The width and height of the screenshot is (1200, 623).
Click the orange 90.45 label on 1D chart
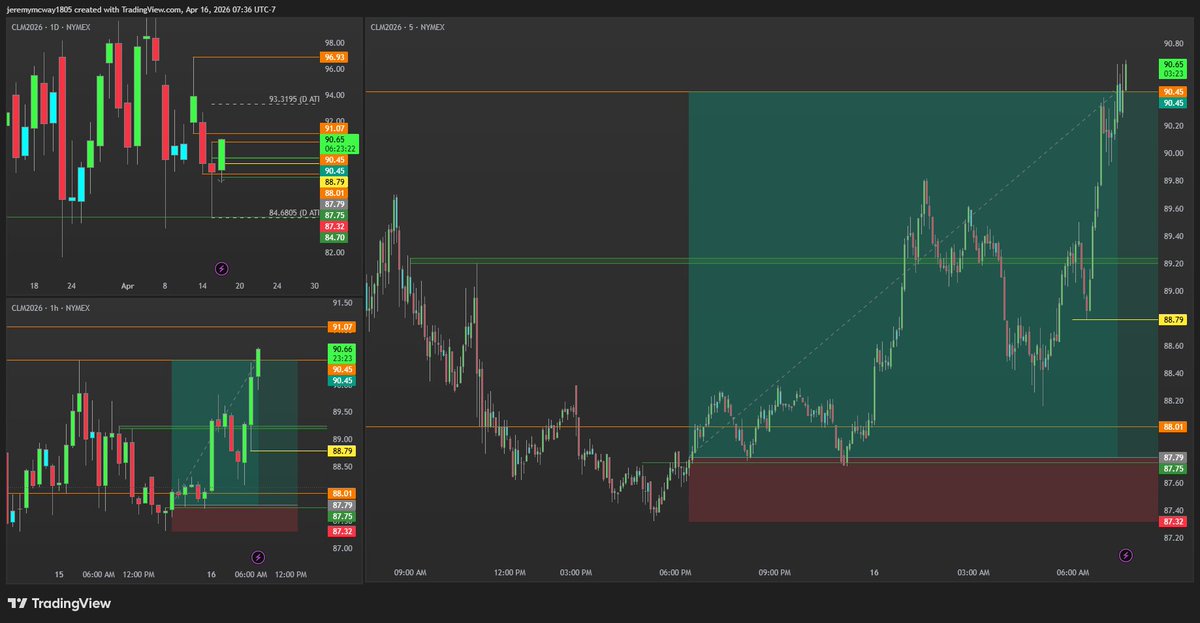pyautogui.click(x=334, y=160)
